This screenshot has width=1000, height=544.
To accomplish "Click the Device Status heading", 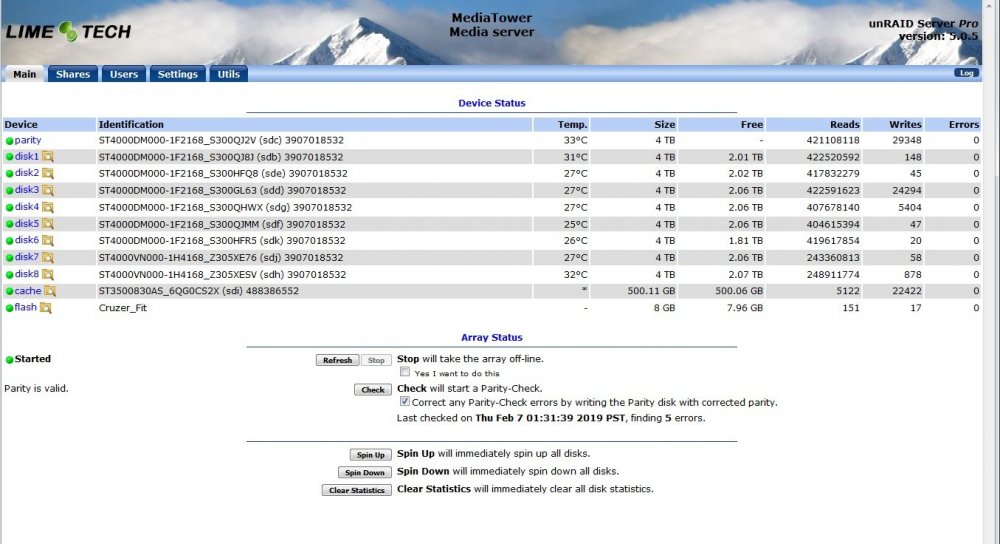I will [x=492, y=103].
